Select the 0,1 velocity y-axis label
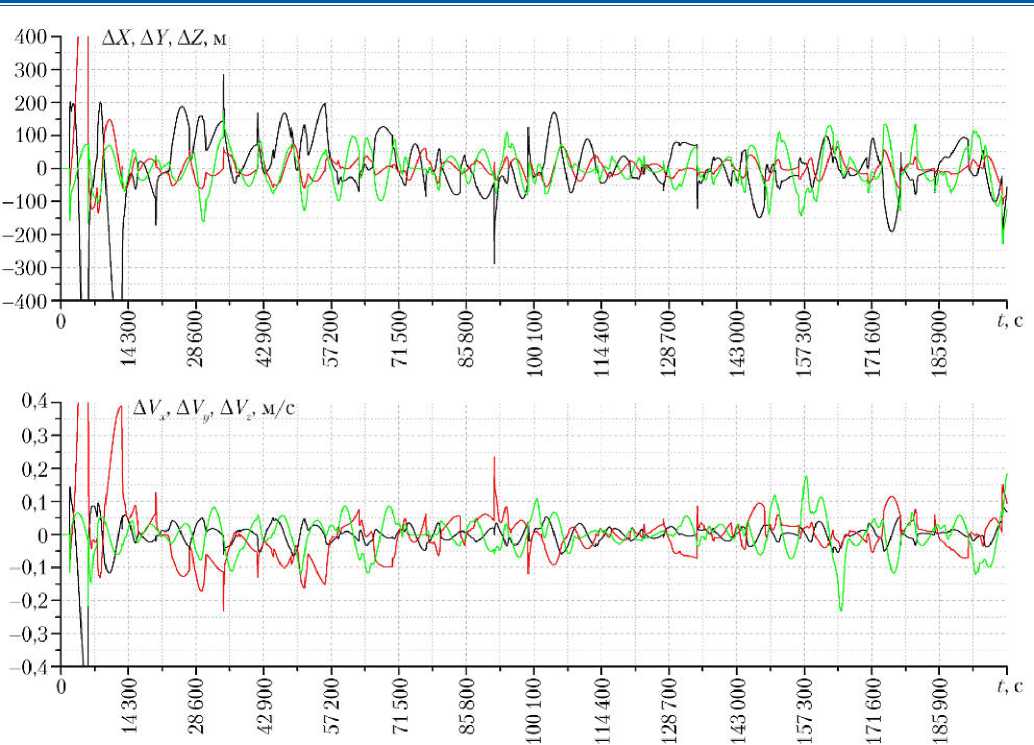1034x745 pixels. tap(34, 502)
